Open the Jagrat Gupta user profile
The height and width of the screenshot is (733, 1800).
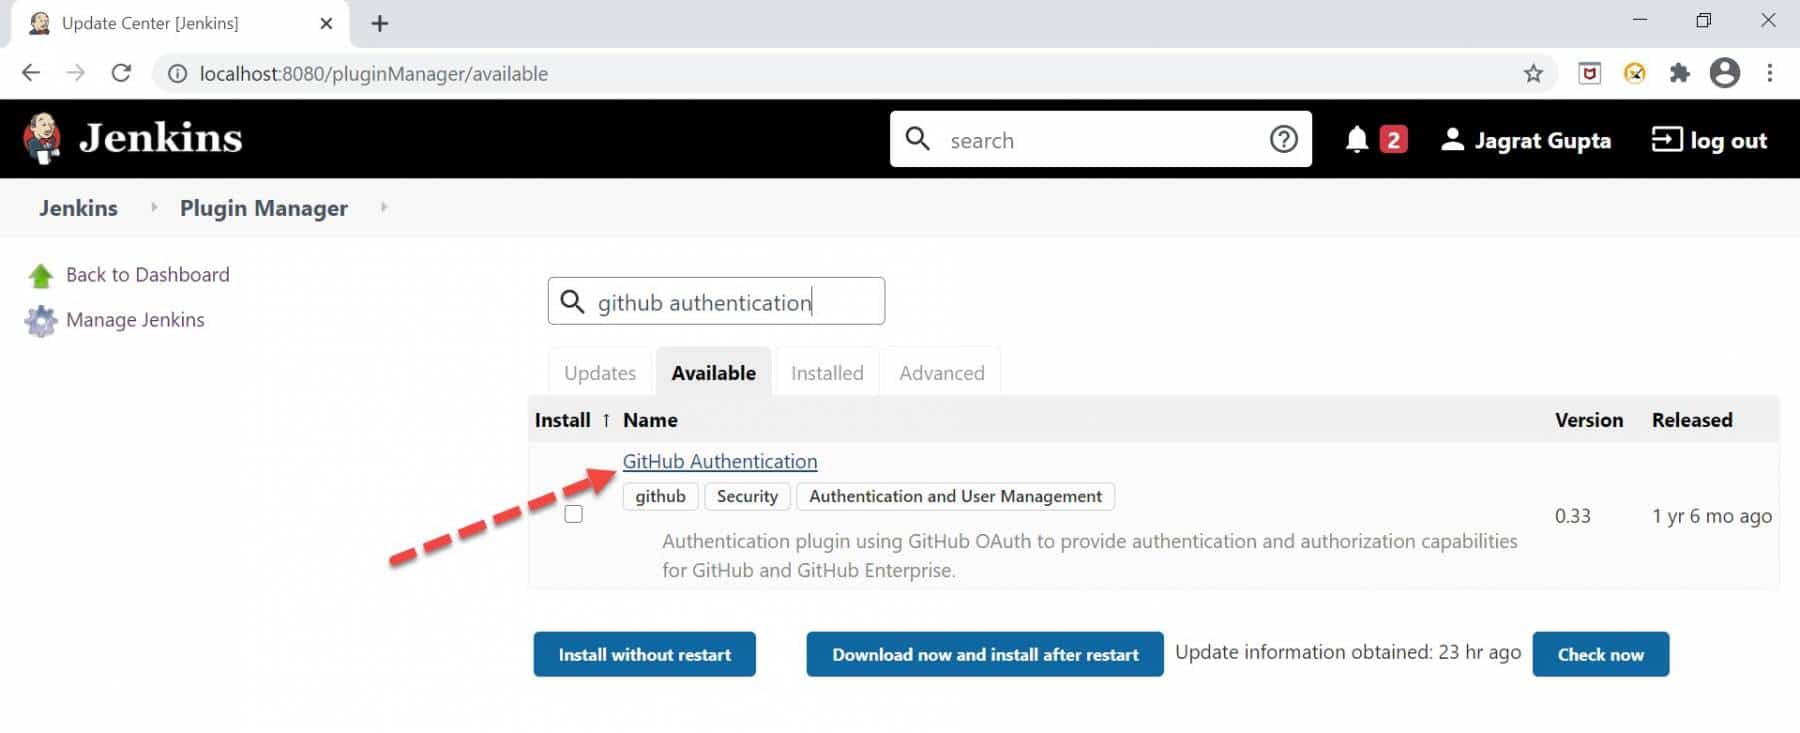(x=1525, y=140)
